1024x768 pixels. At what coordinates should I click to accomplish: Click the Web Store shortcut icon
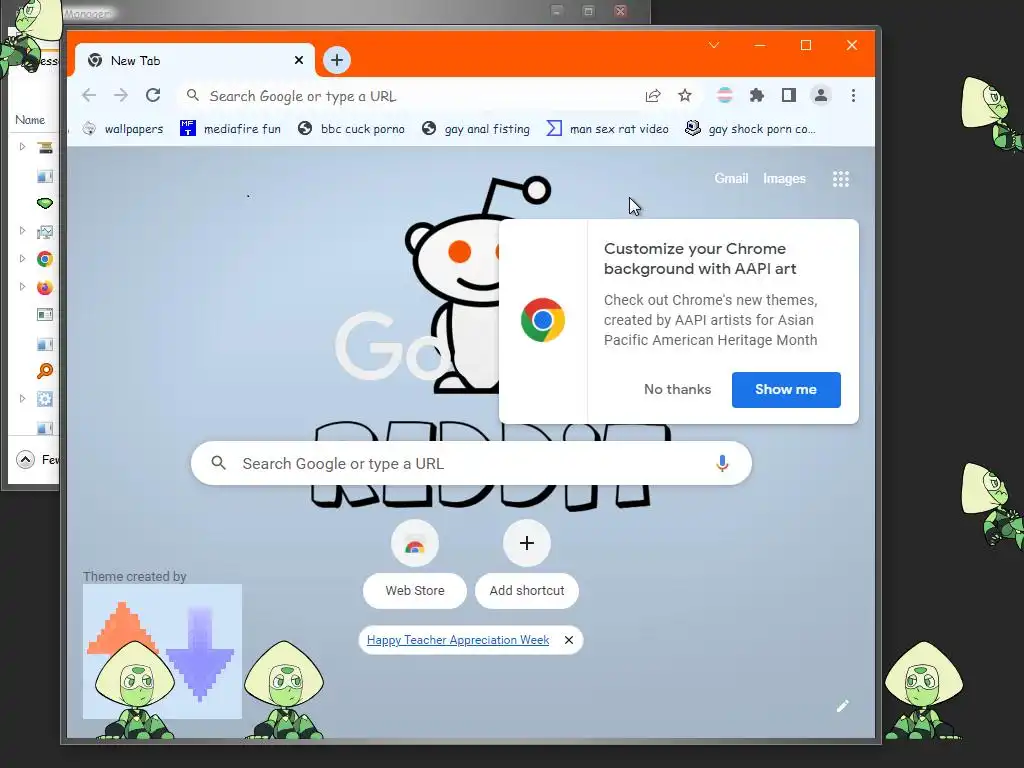pos(415,543)
